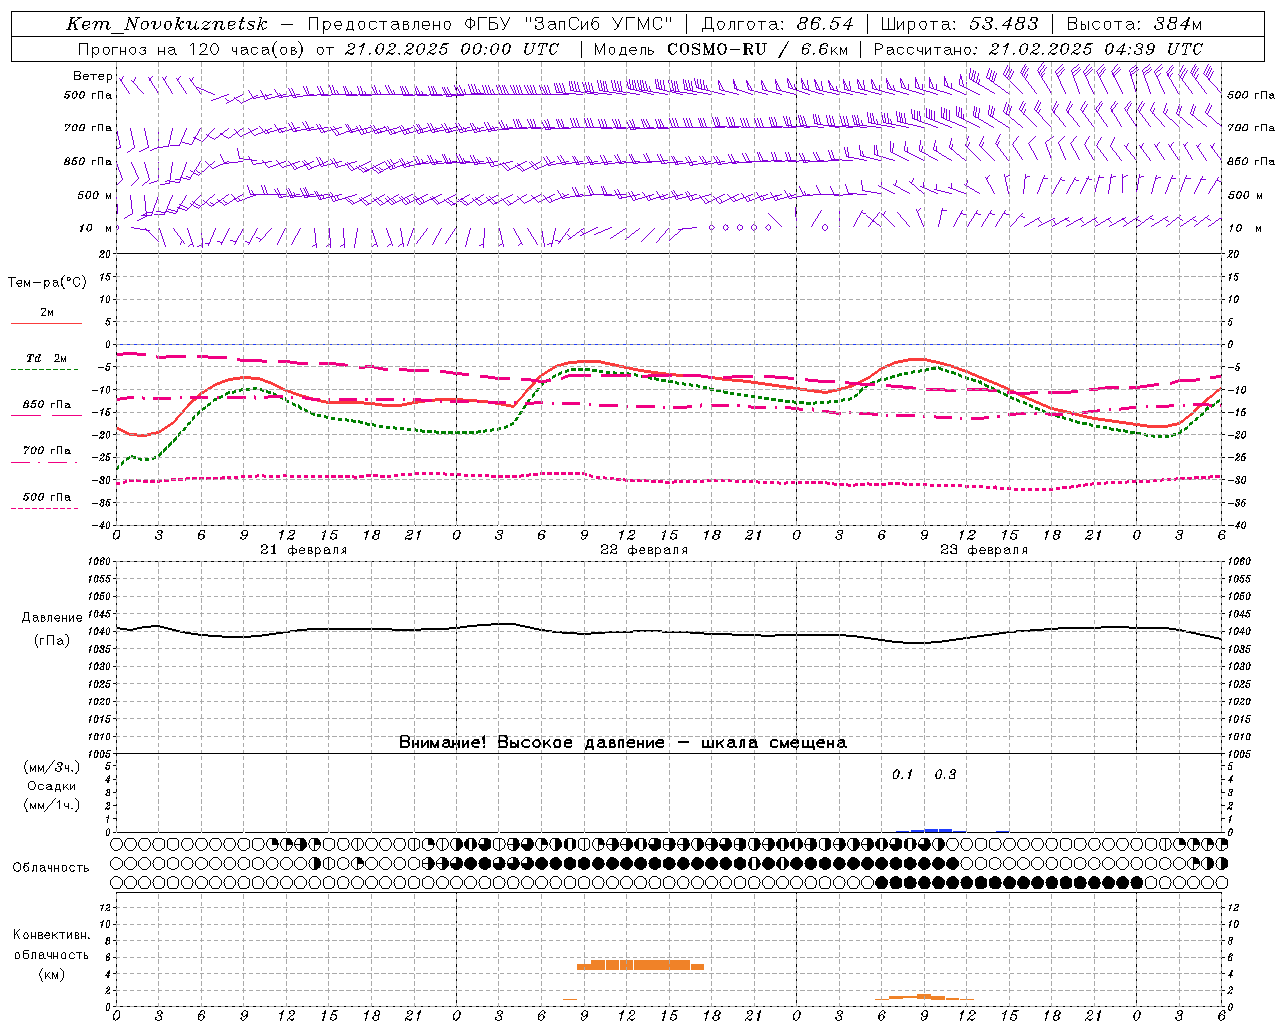The image size is (1280, 1024).
Task: Click the station name Kem_Novokuznetsk
Action: click(x=167, y=24)
